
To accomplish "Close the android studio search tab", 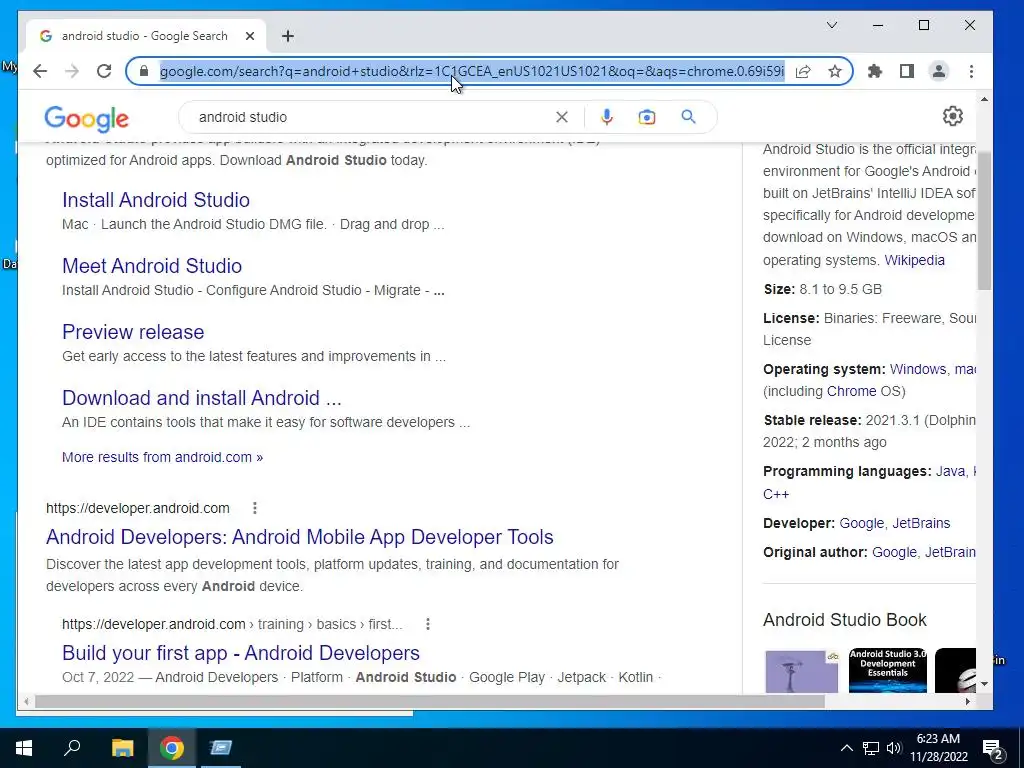I will [249, 36].
